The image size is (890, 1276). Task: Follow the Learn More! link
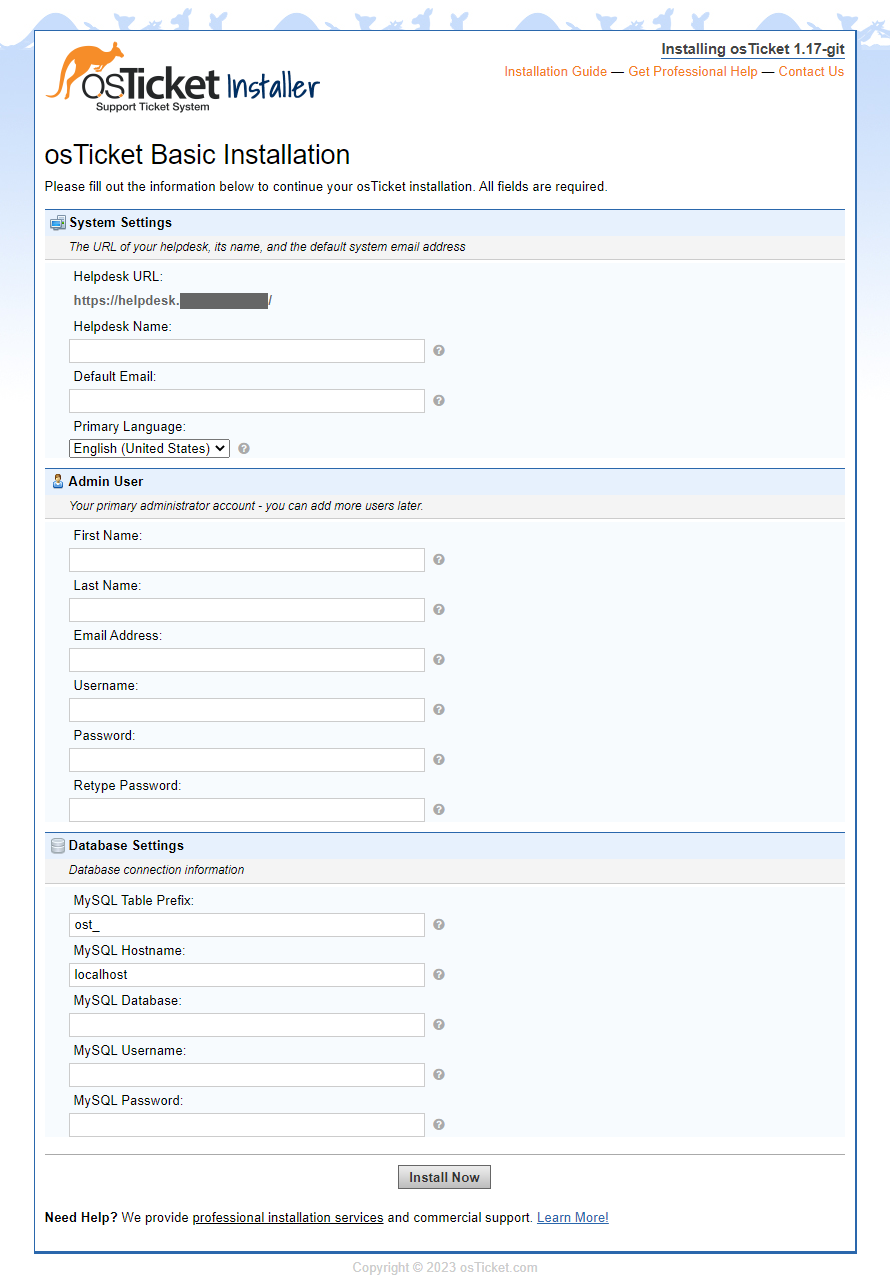pos(572,1218)
